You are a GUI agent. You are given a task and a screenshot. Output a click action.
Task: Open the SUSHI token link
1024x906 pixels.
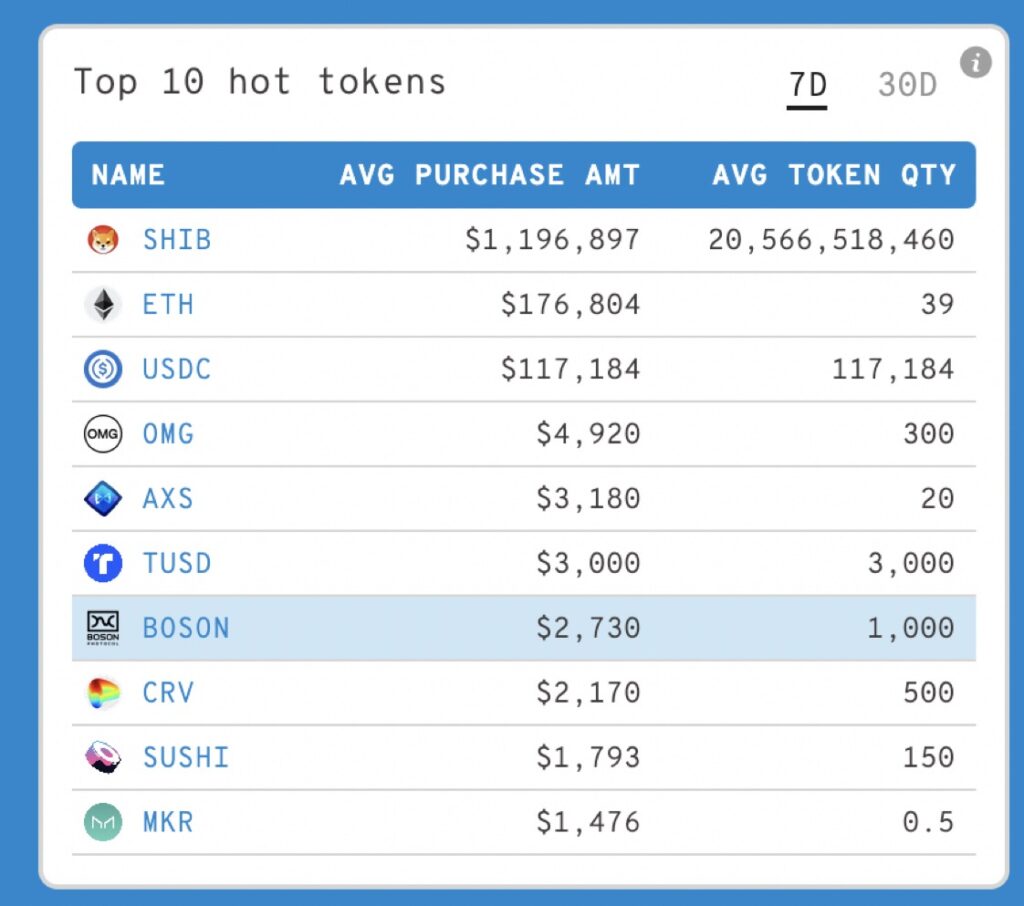click(186, 757)
